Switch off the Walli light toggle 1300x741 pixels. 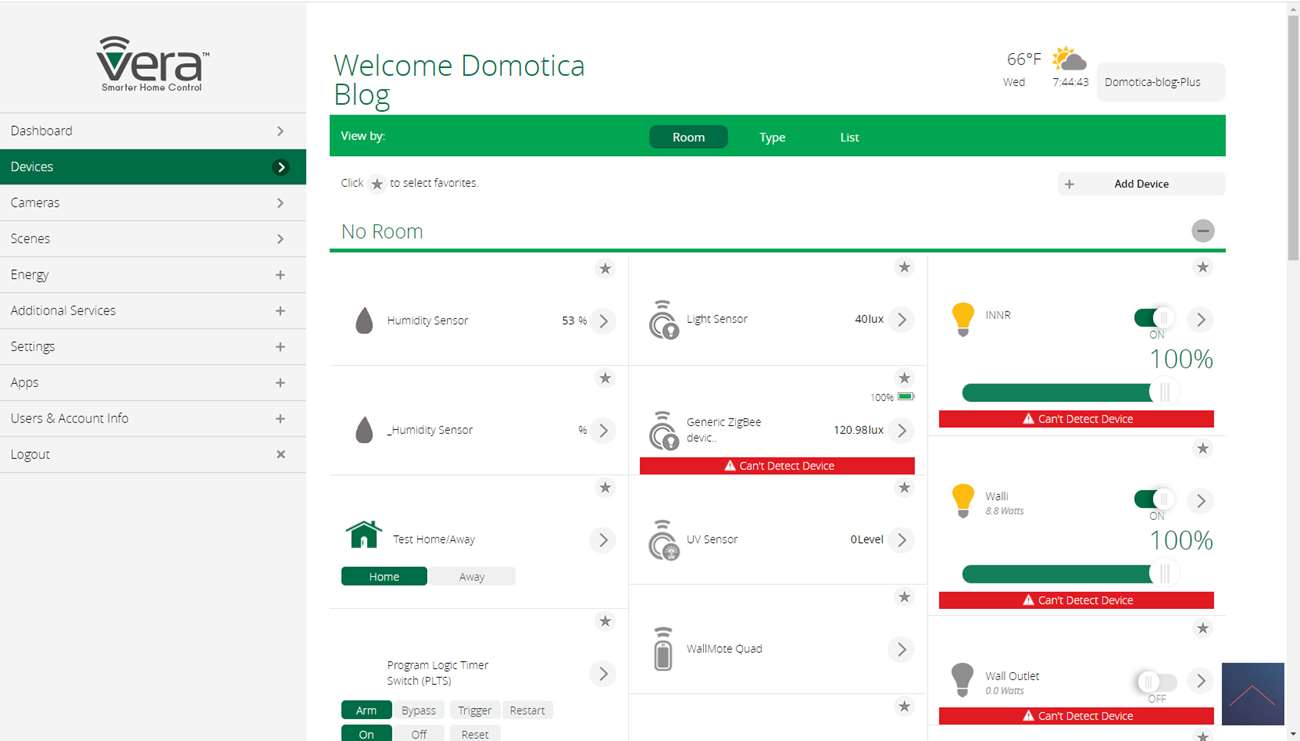click(1154, 499)
